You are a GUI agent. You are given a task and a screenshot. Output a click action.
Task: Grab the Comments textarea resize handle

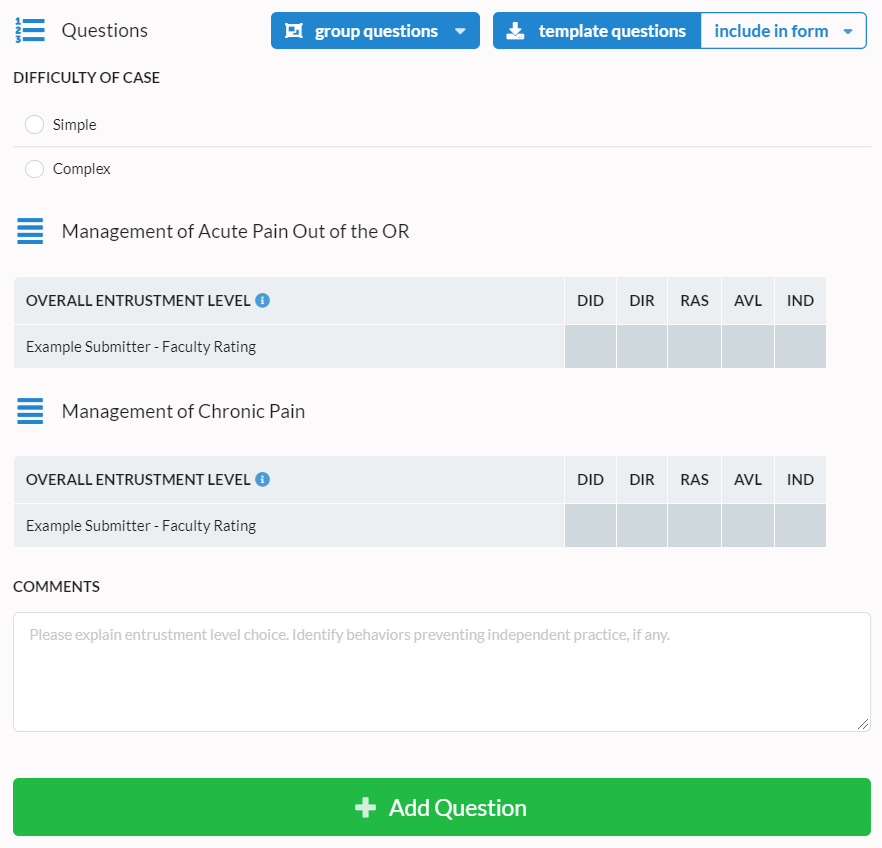click(863, 724)
